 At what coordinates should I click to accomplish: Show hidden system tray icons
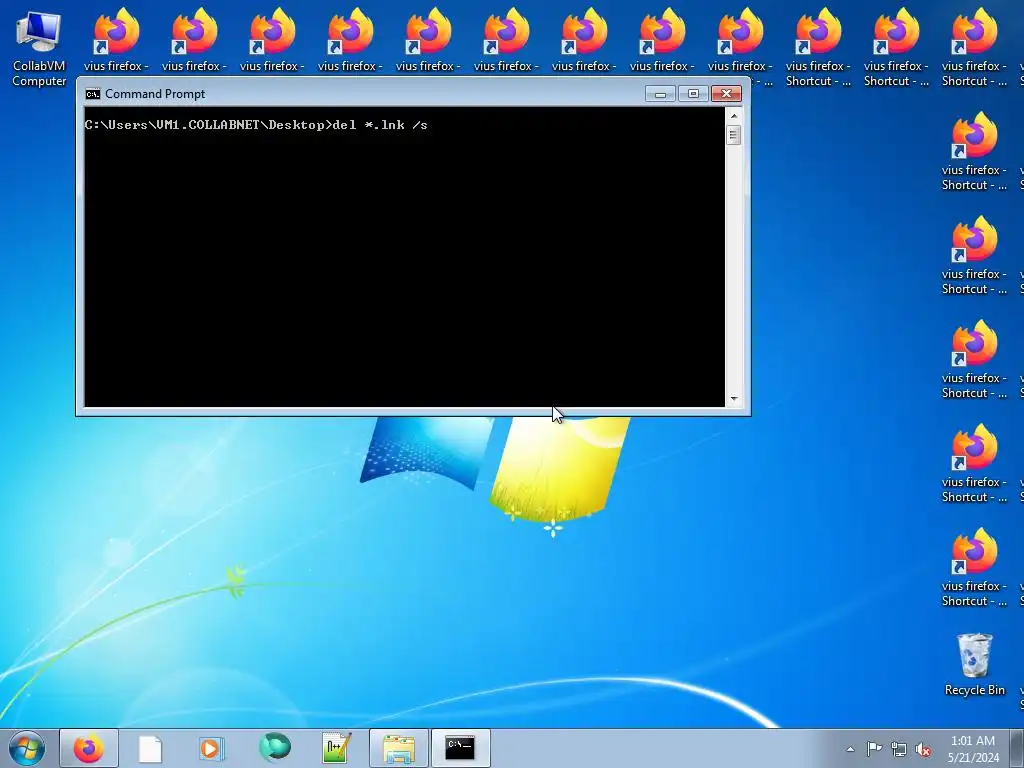[x=850, y=749]
